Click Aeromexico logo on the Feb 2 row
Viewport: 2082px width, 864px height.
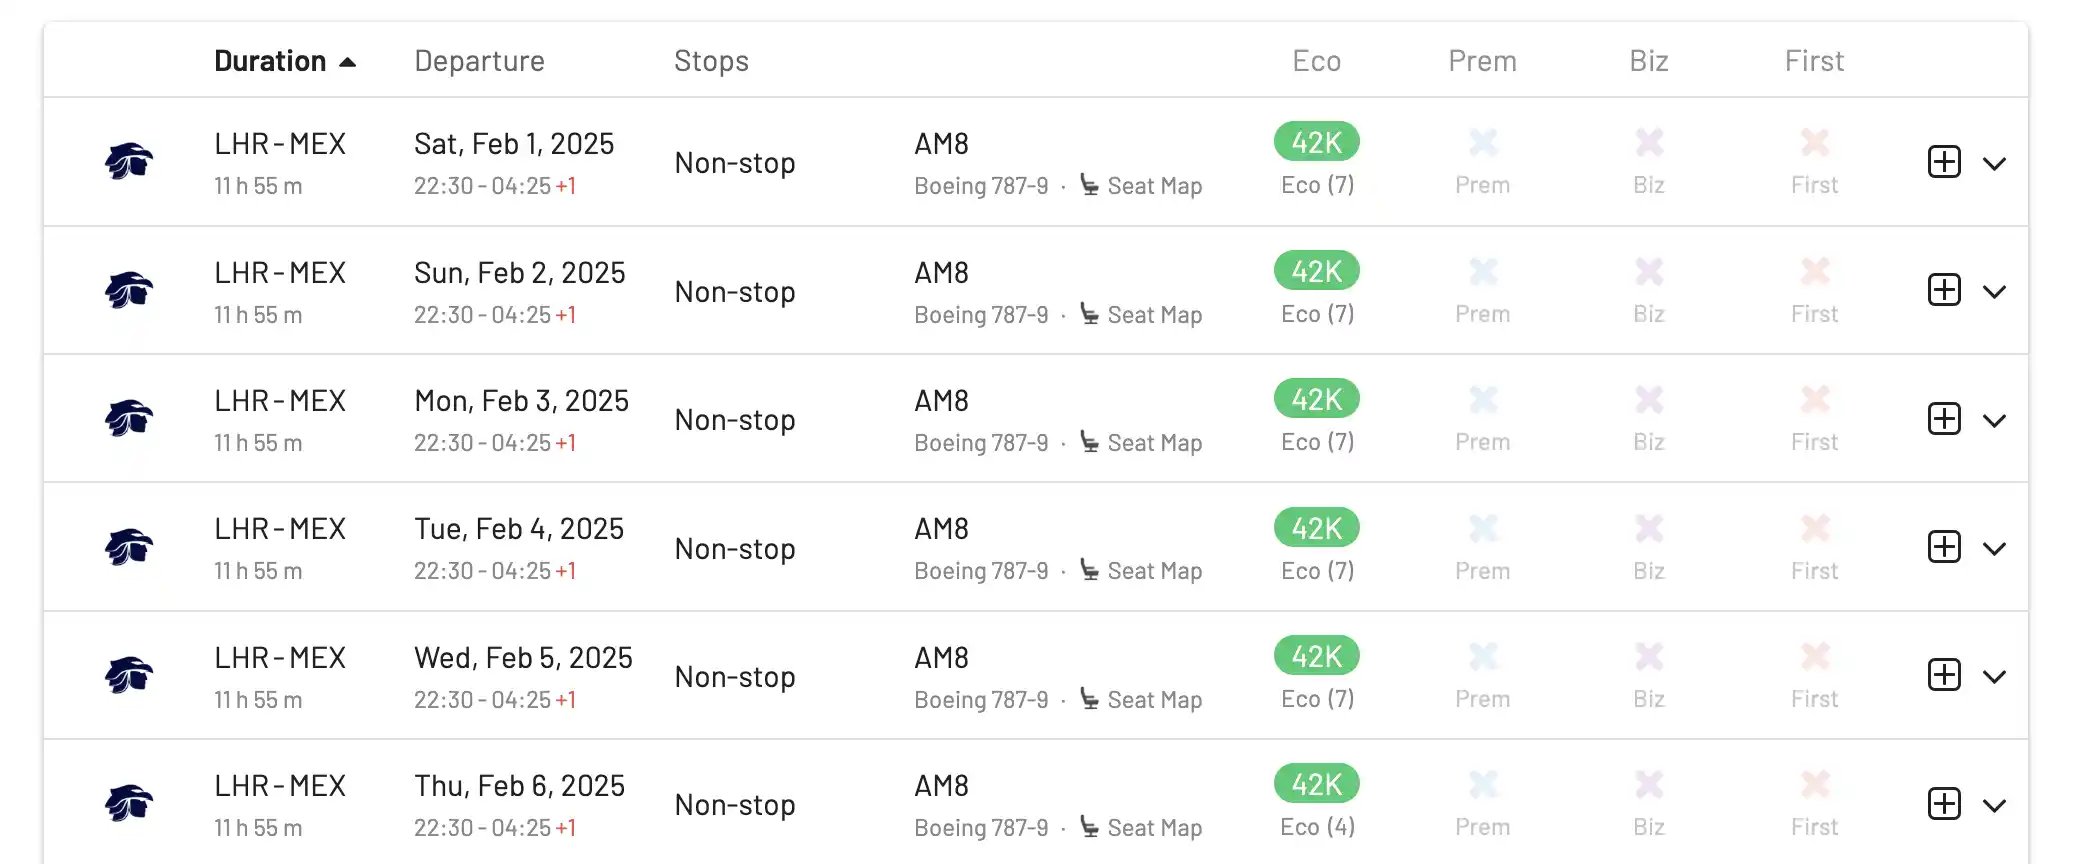pyautogui.click(x=129, y=290)
